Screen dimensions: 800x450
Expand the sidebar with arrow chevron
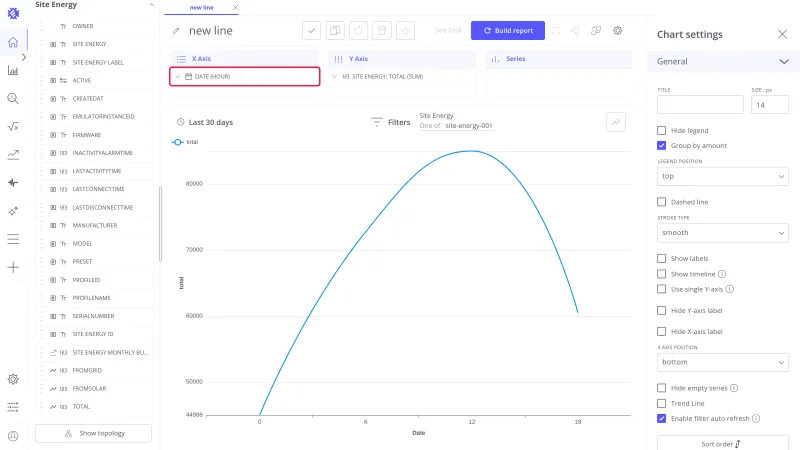pyautogui.click(x=24, y=57)
